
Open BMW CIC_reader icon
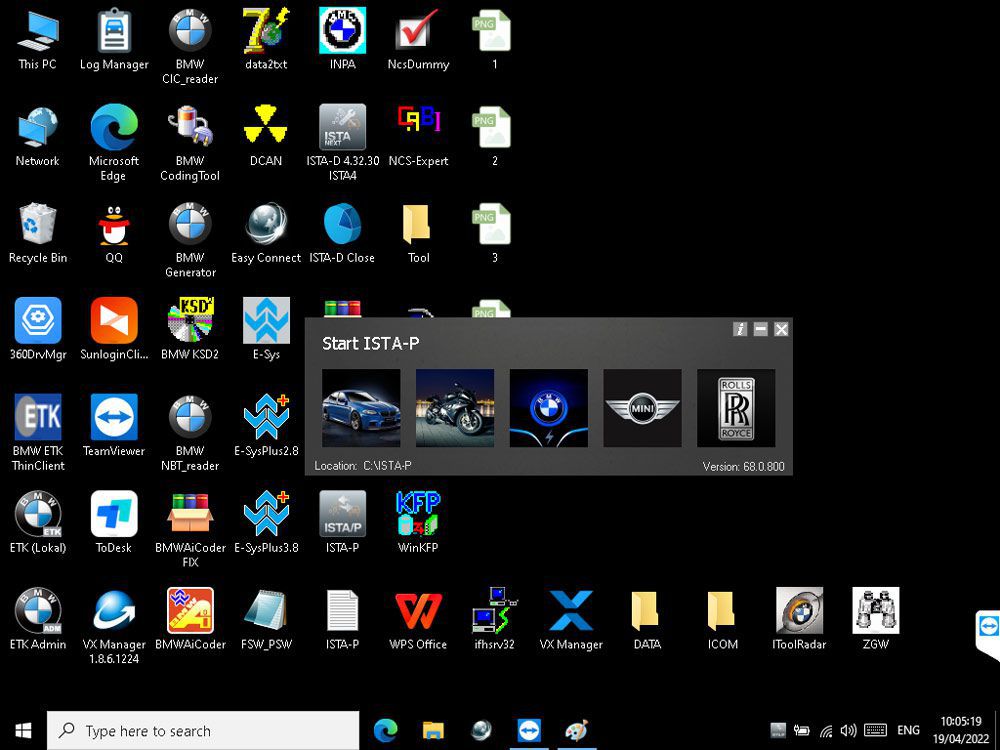(190, 47)
